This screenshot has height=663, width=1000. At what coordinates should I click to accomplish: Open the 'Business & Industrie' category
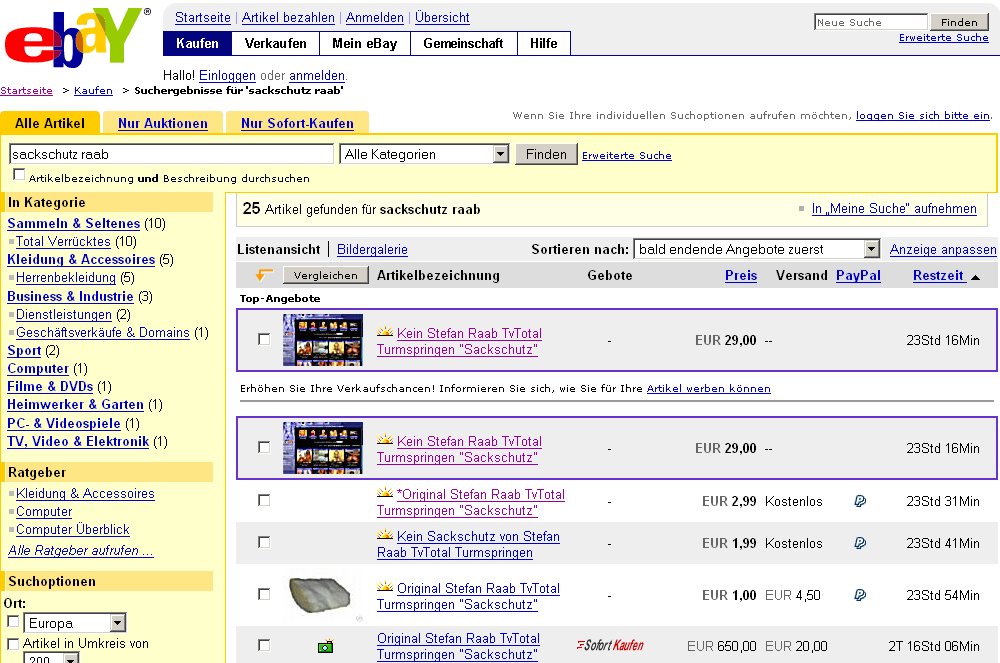(x=70, y=296)
